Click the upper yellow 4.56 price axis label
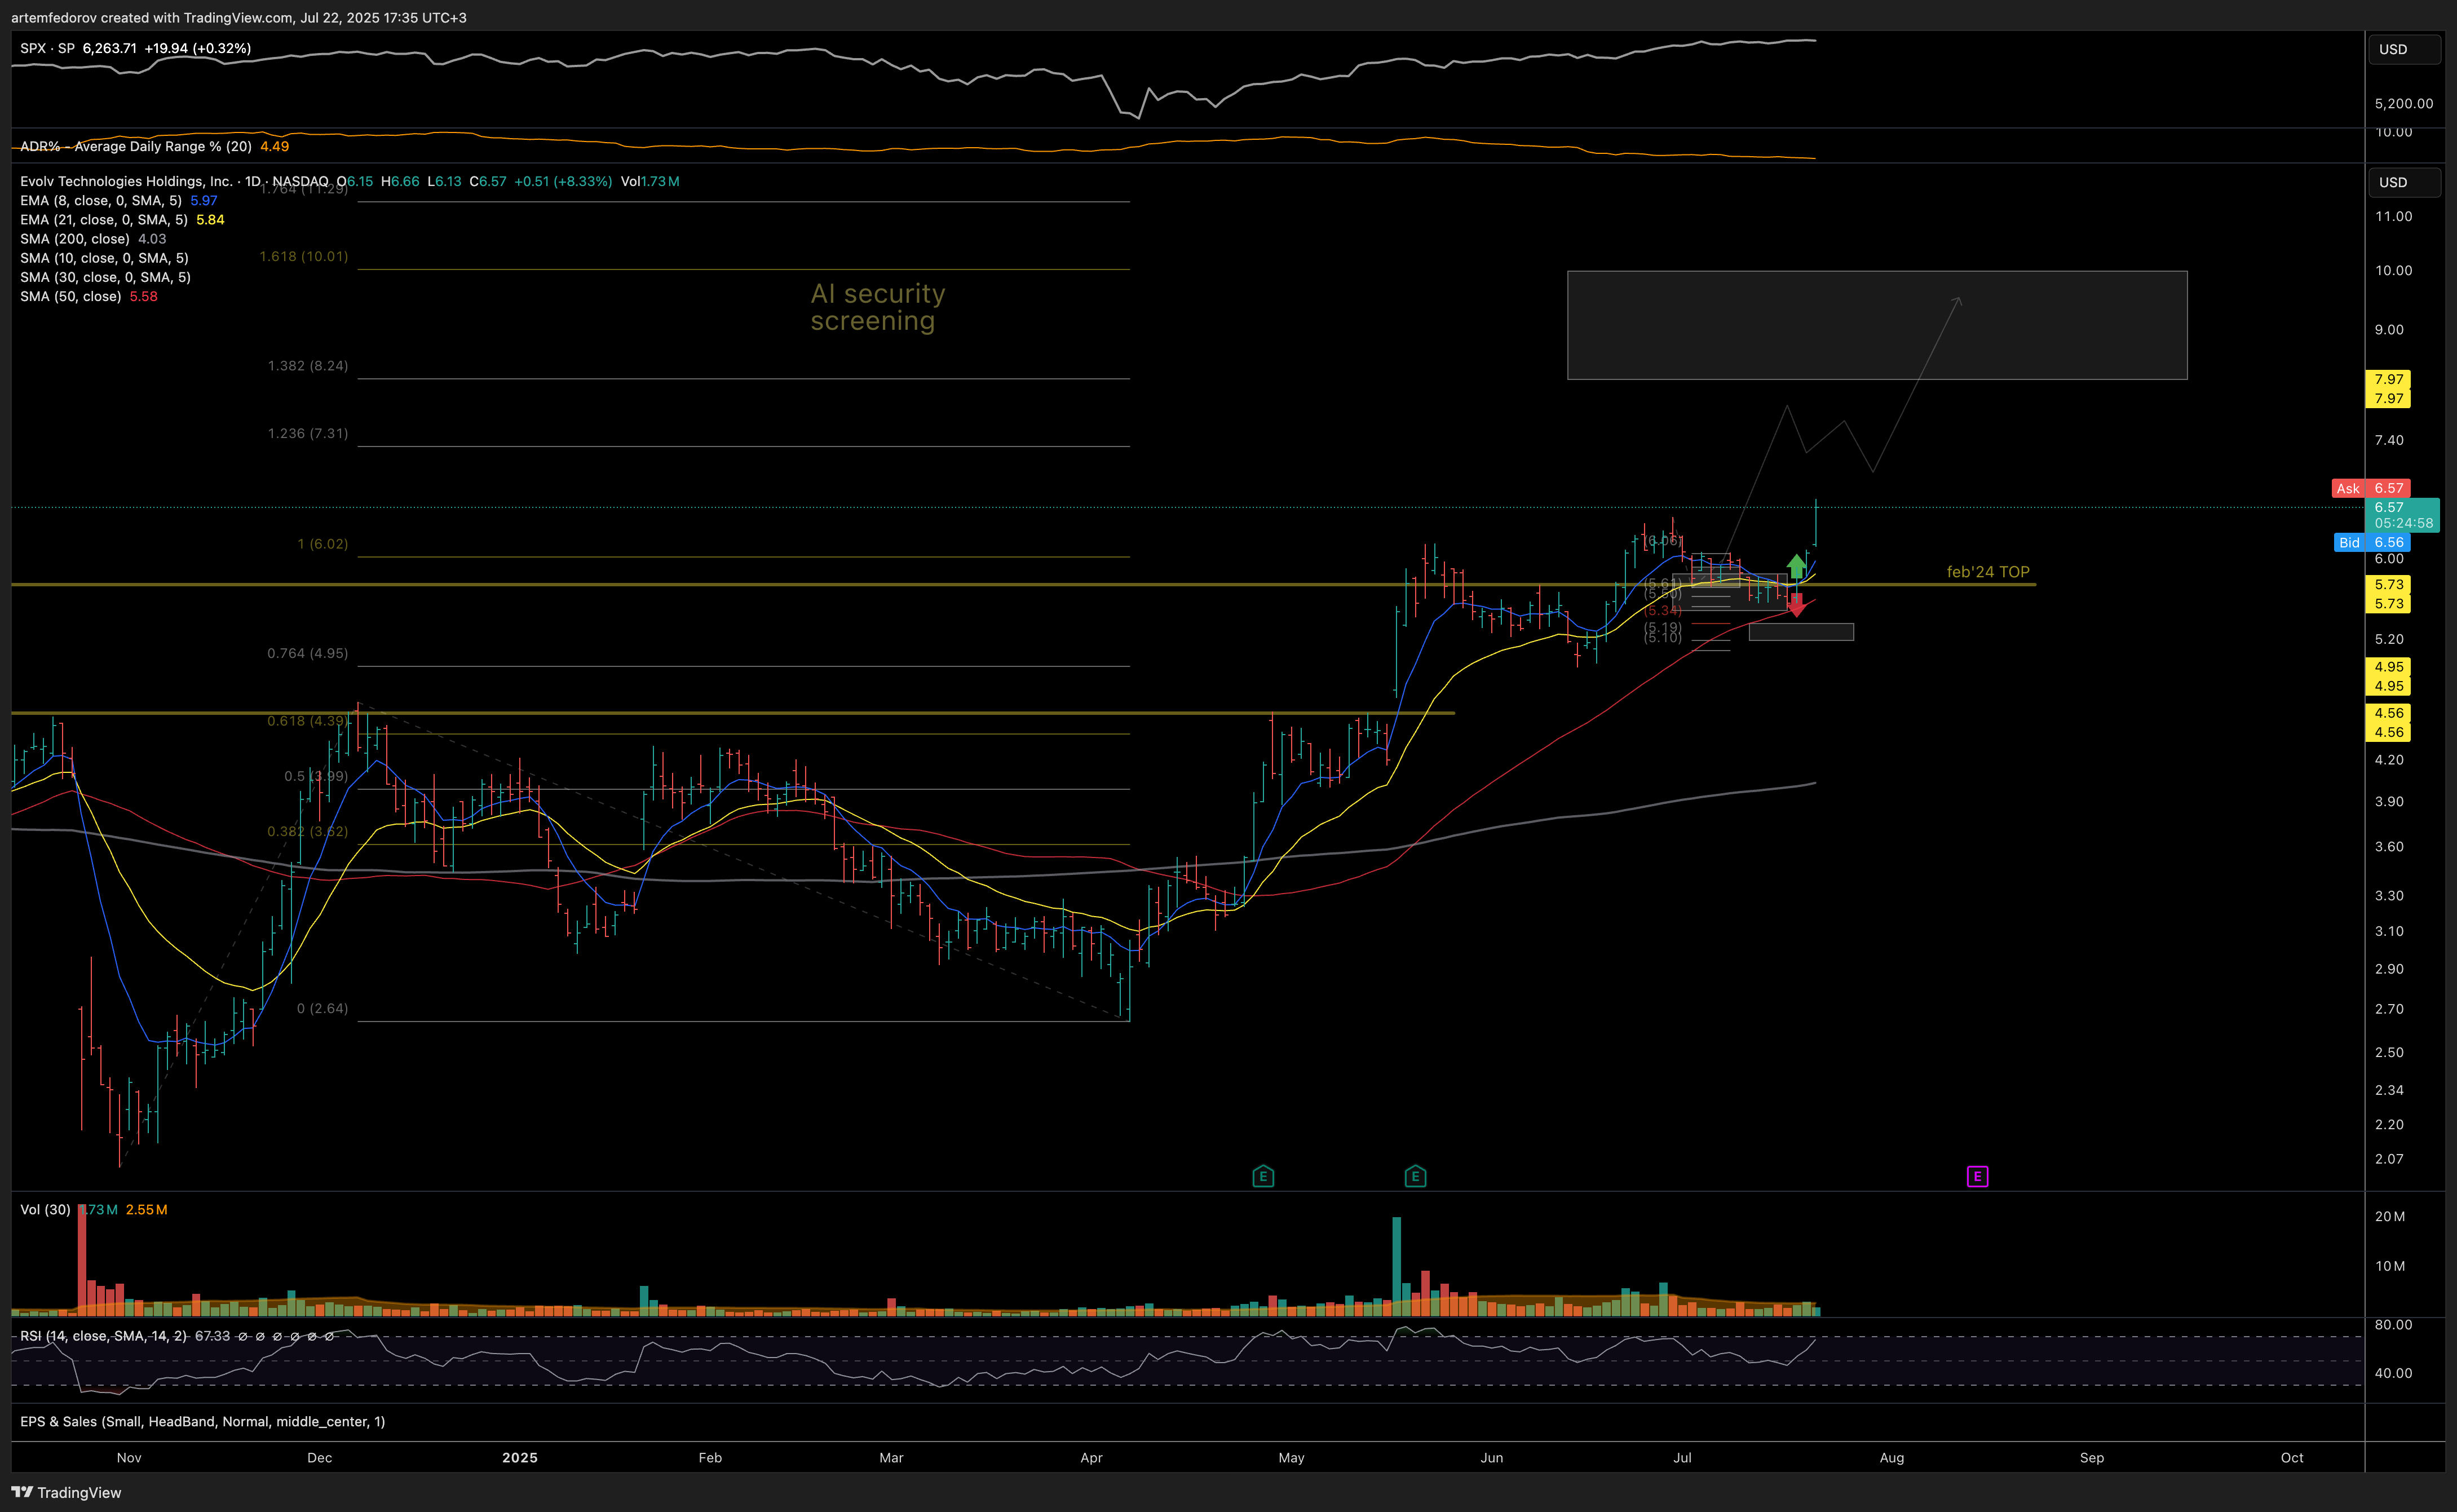The image size is (2457, 1512). [x=2388, y=713]
